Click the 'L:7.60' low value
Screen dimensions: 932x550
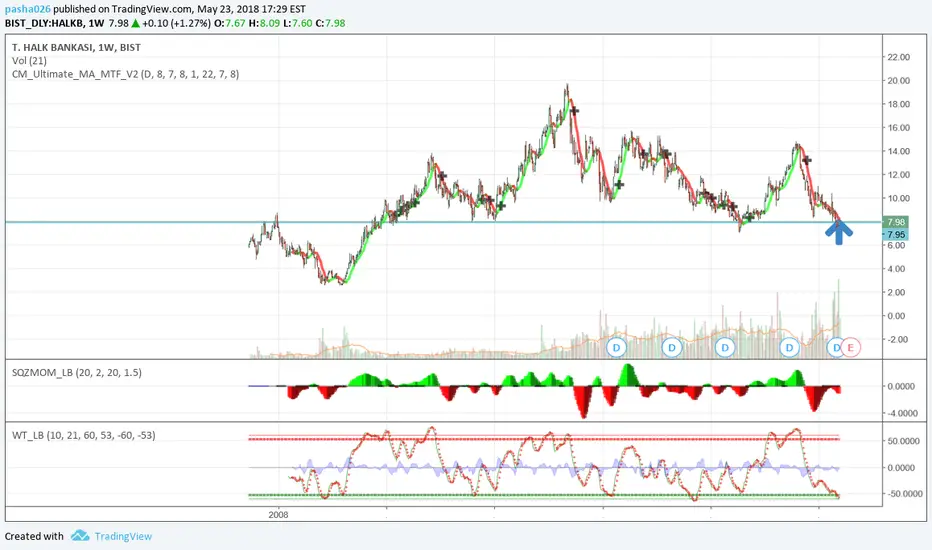click(x=297, y=23)
